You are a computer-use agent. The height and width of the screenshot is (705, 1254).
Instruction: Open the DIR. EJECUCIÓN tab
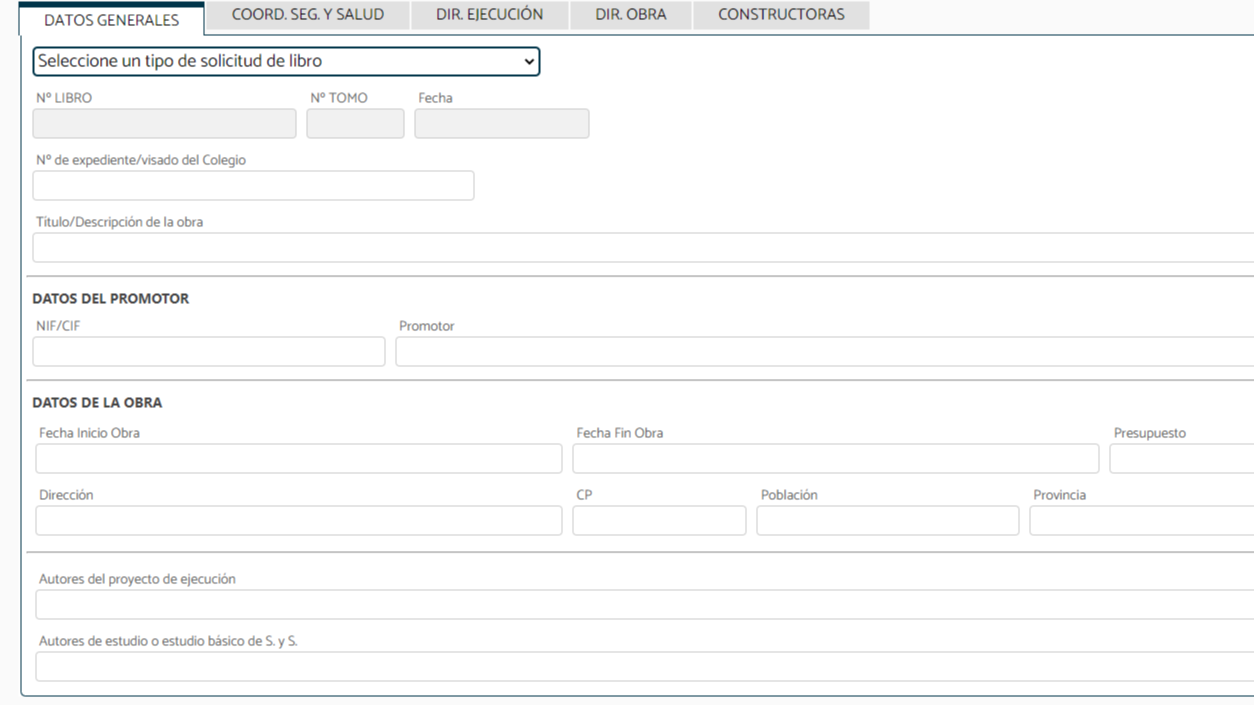click(489, 15)
